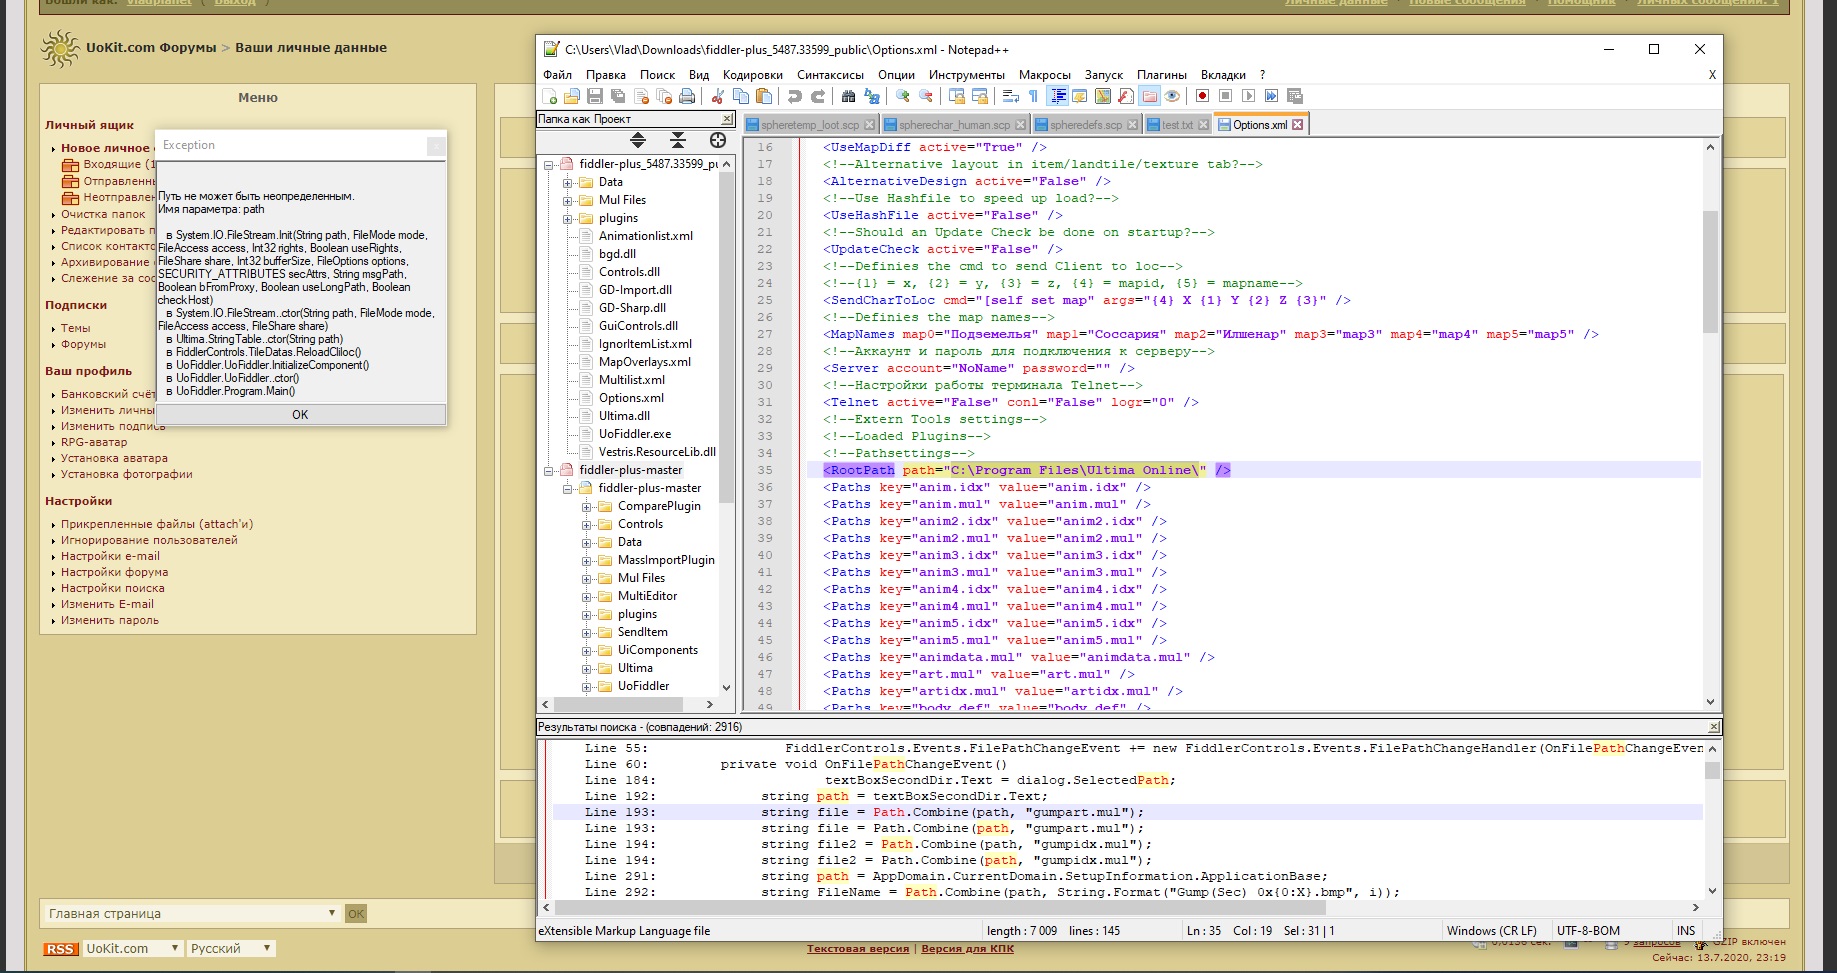
Task: Expand the ComparePlugin folder in tree
Action: [587, 506]
